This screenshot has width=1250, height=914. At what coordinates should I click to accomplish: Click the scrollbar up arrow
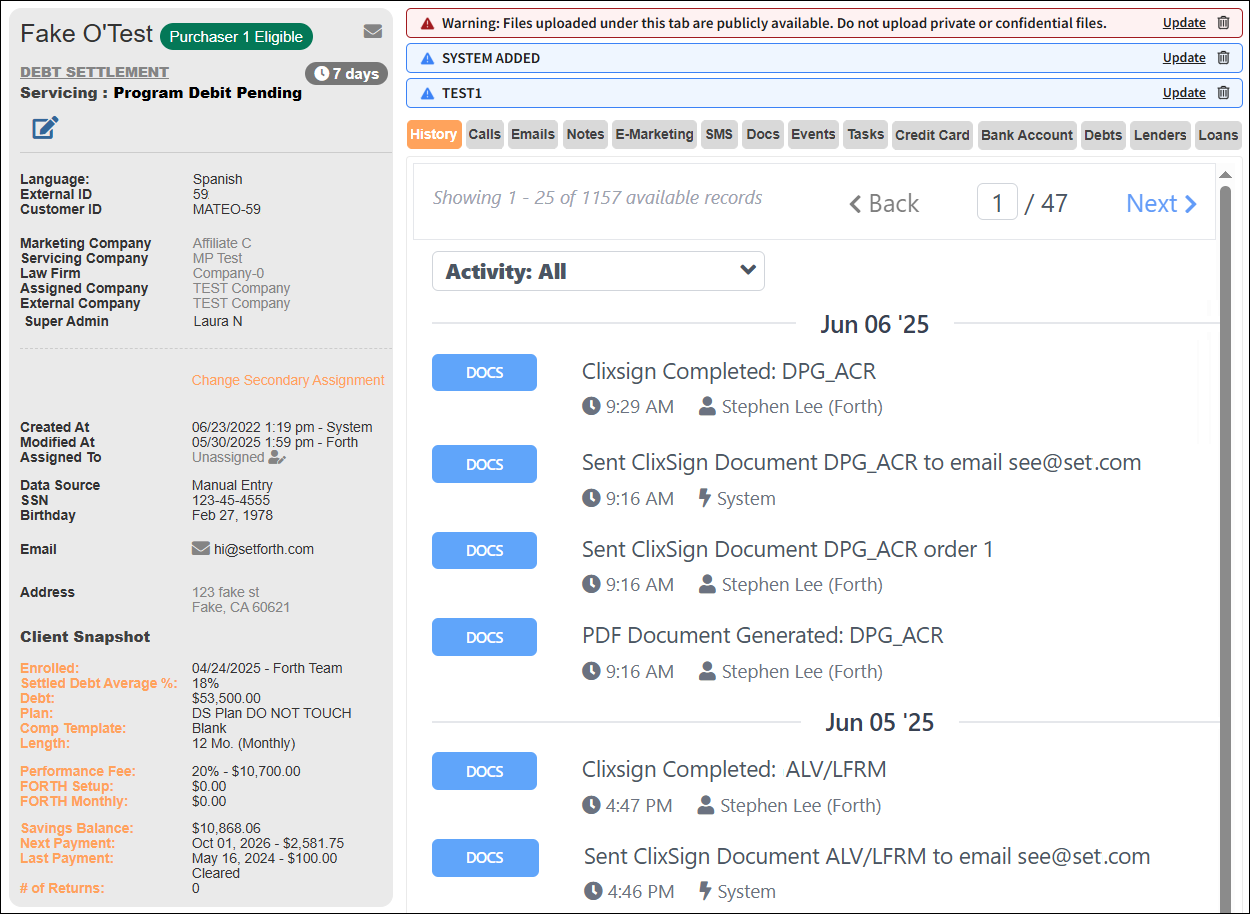point(1225,175)
